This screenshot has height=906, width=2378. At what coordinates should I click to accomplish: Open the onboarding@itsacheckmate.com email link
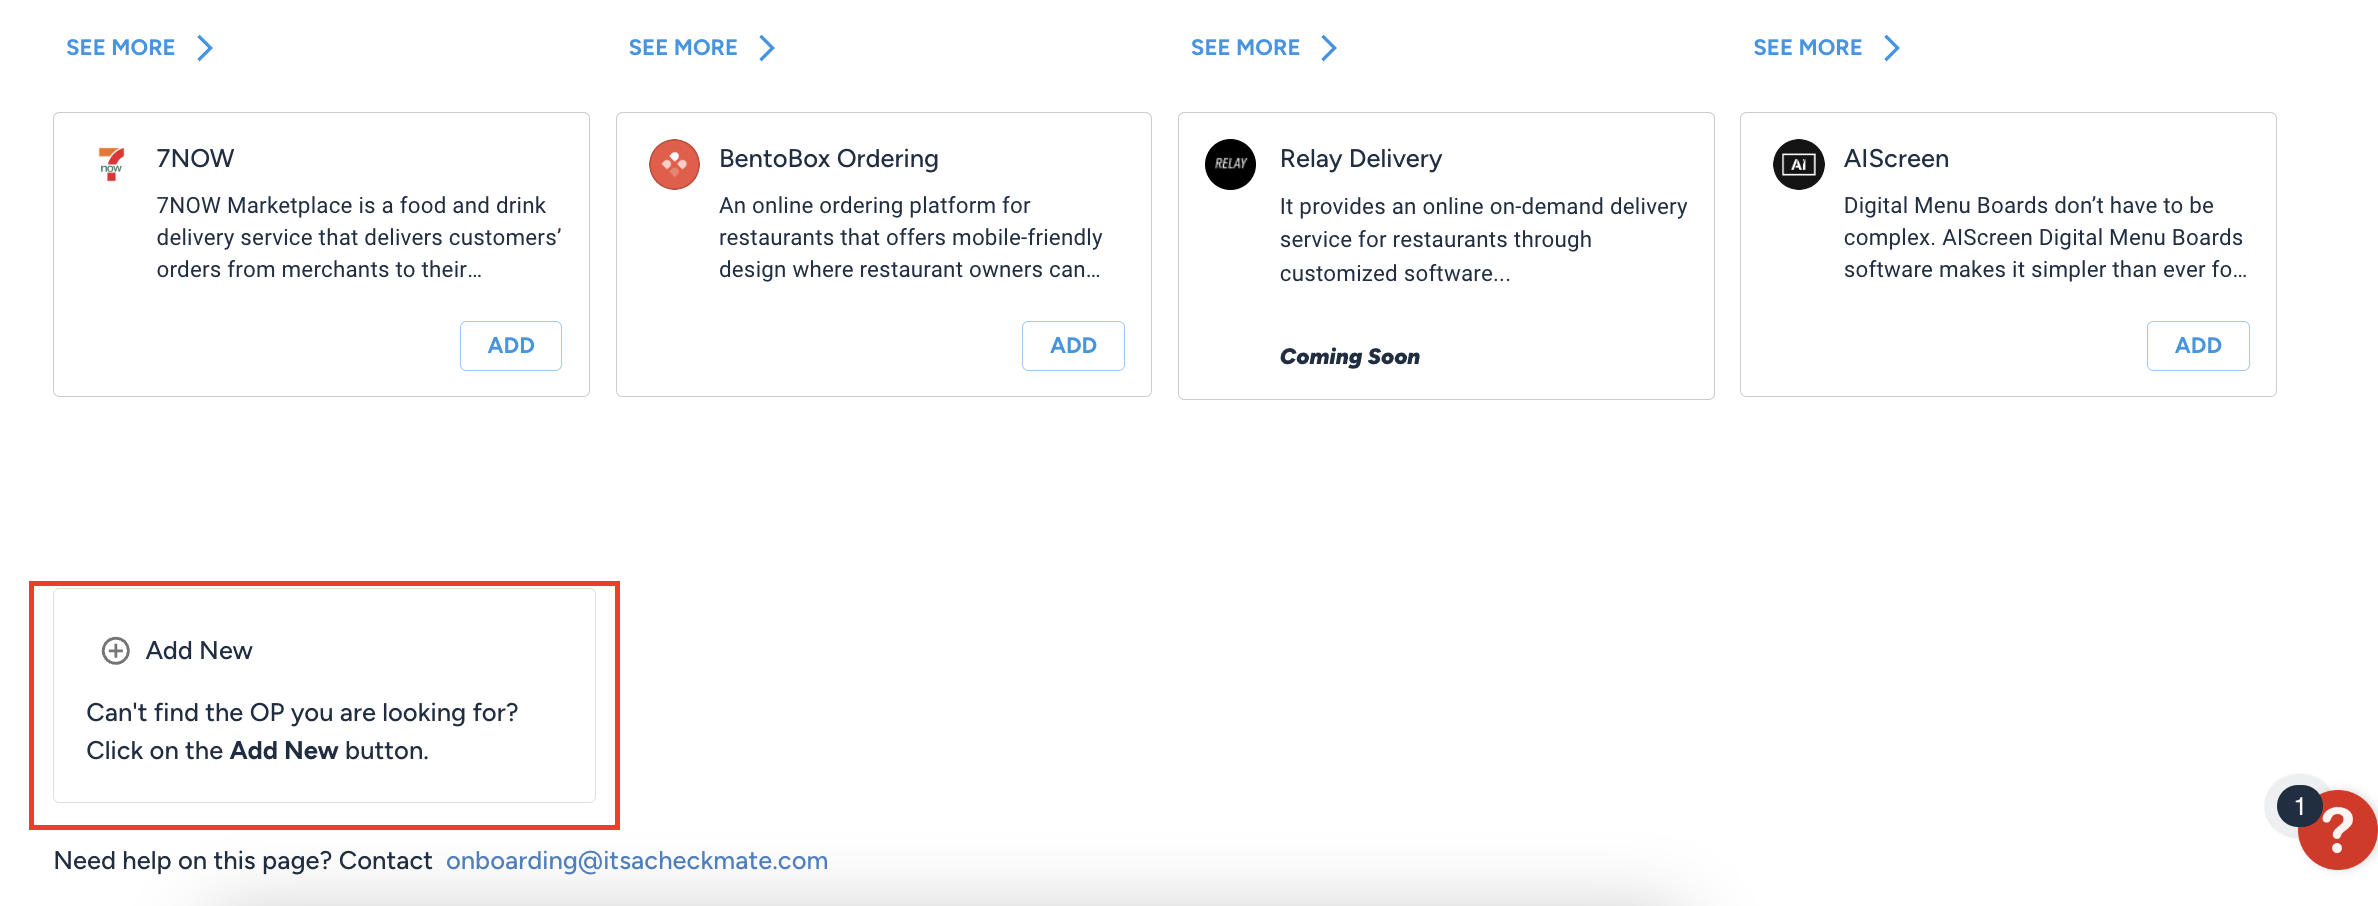[637, 860]
